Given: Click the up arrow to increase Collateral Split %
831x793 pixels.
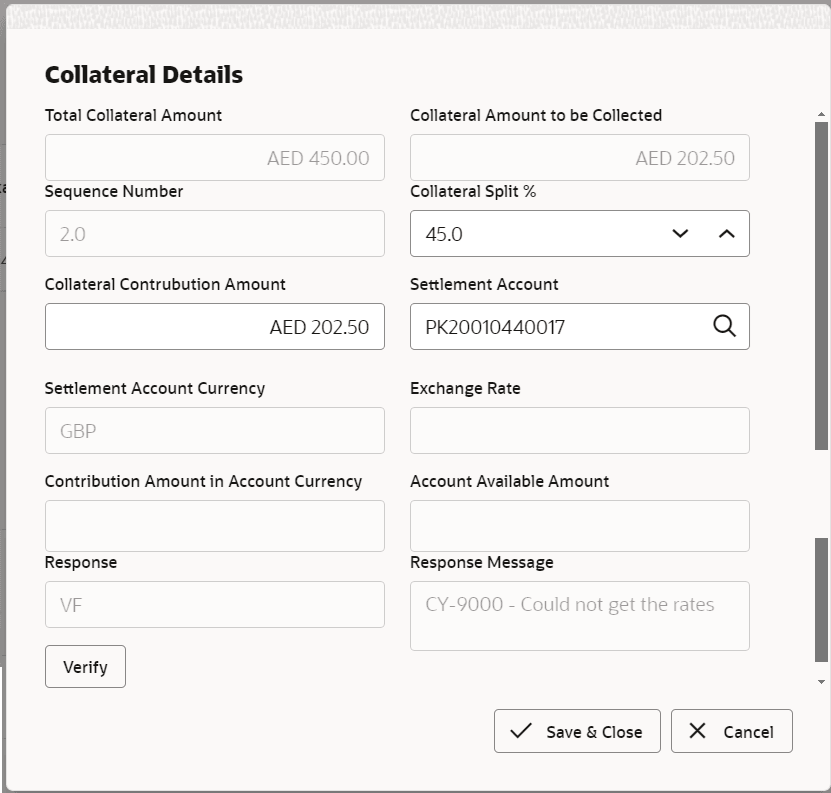Looking at the screenshot, I should click(x=727, y=233).
